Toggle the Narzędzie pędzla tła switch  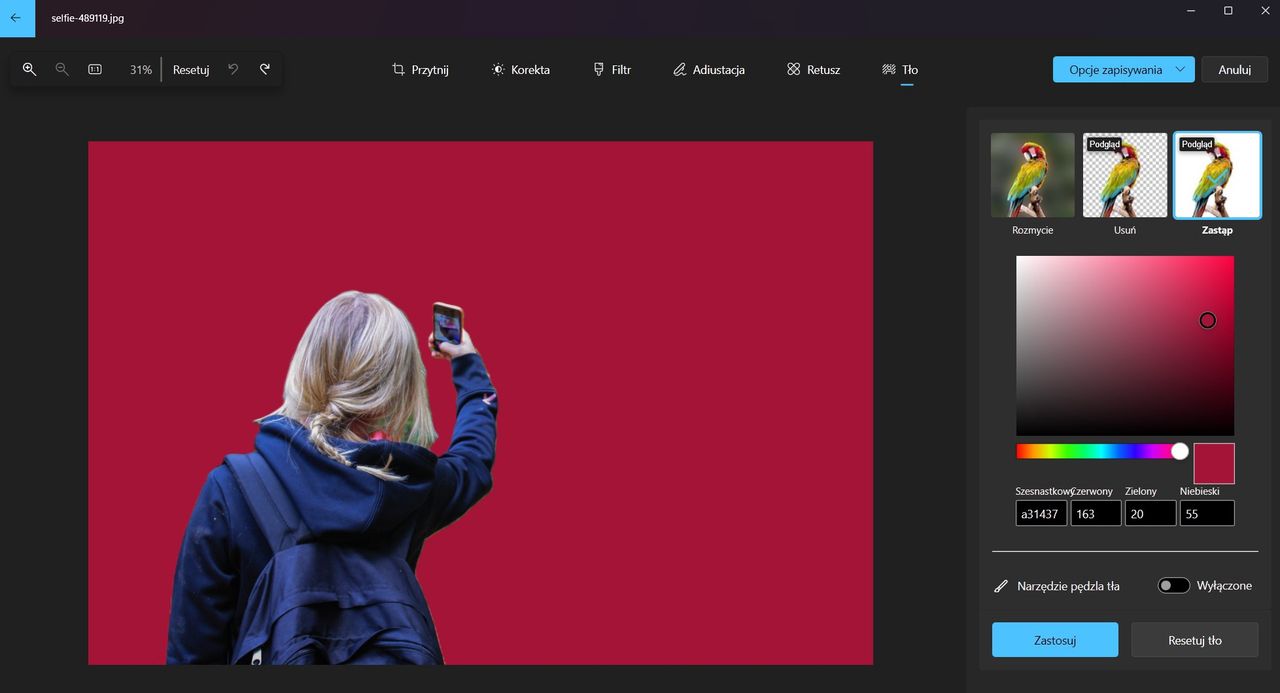[1174, 586]
